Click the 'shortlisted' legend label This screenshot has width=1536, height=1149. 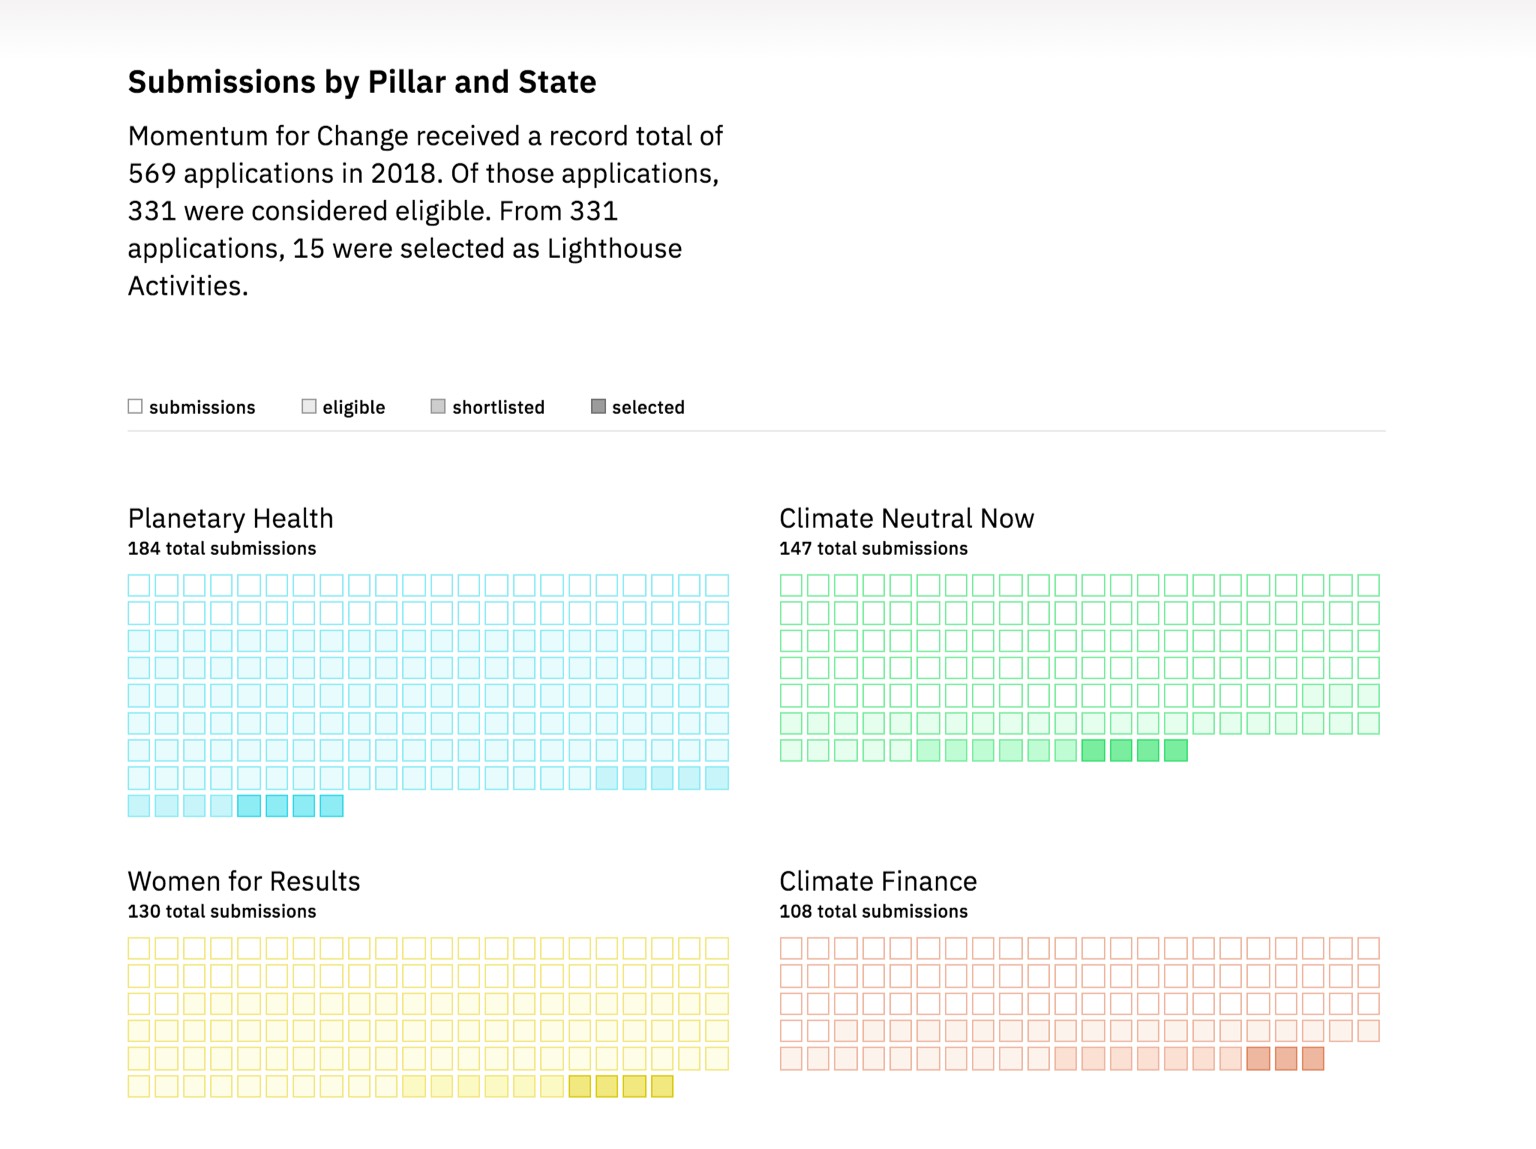pos(498,407)
